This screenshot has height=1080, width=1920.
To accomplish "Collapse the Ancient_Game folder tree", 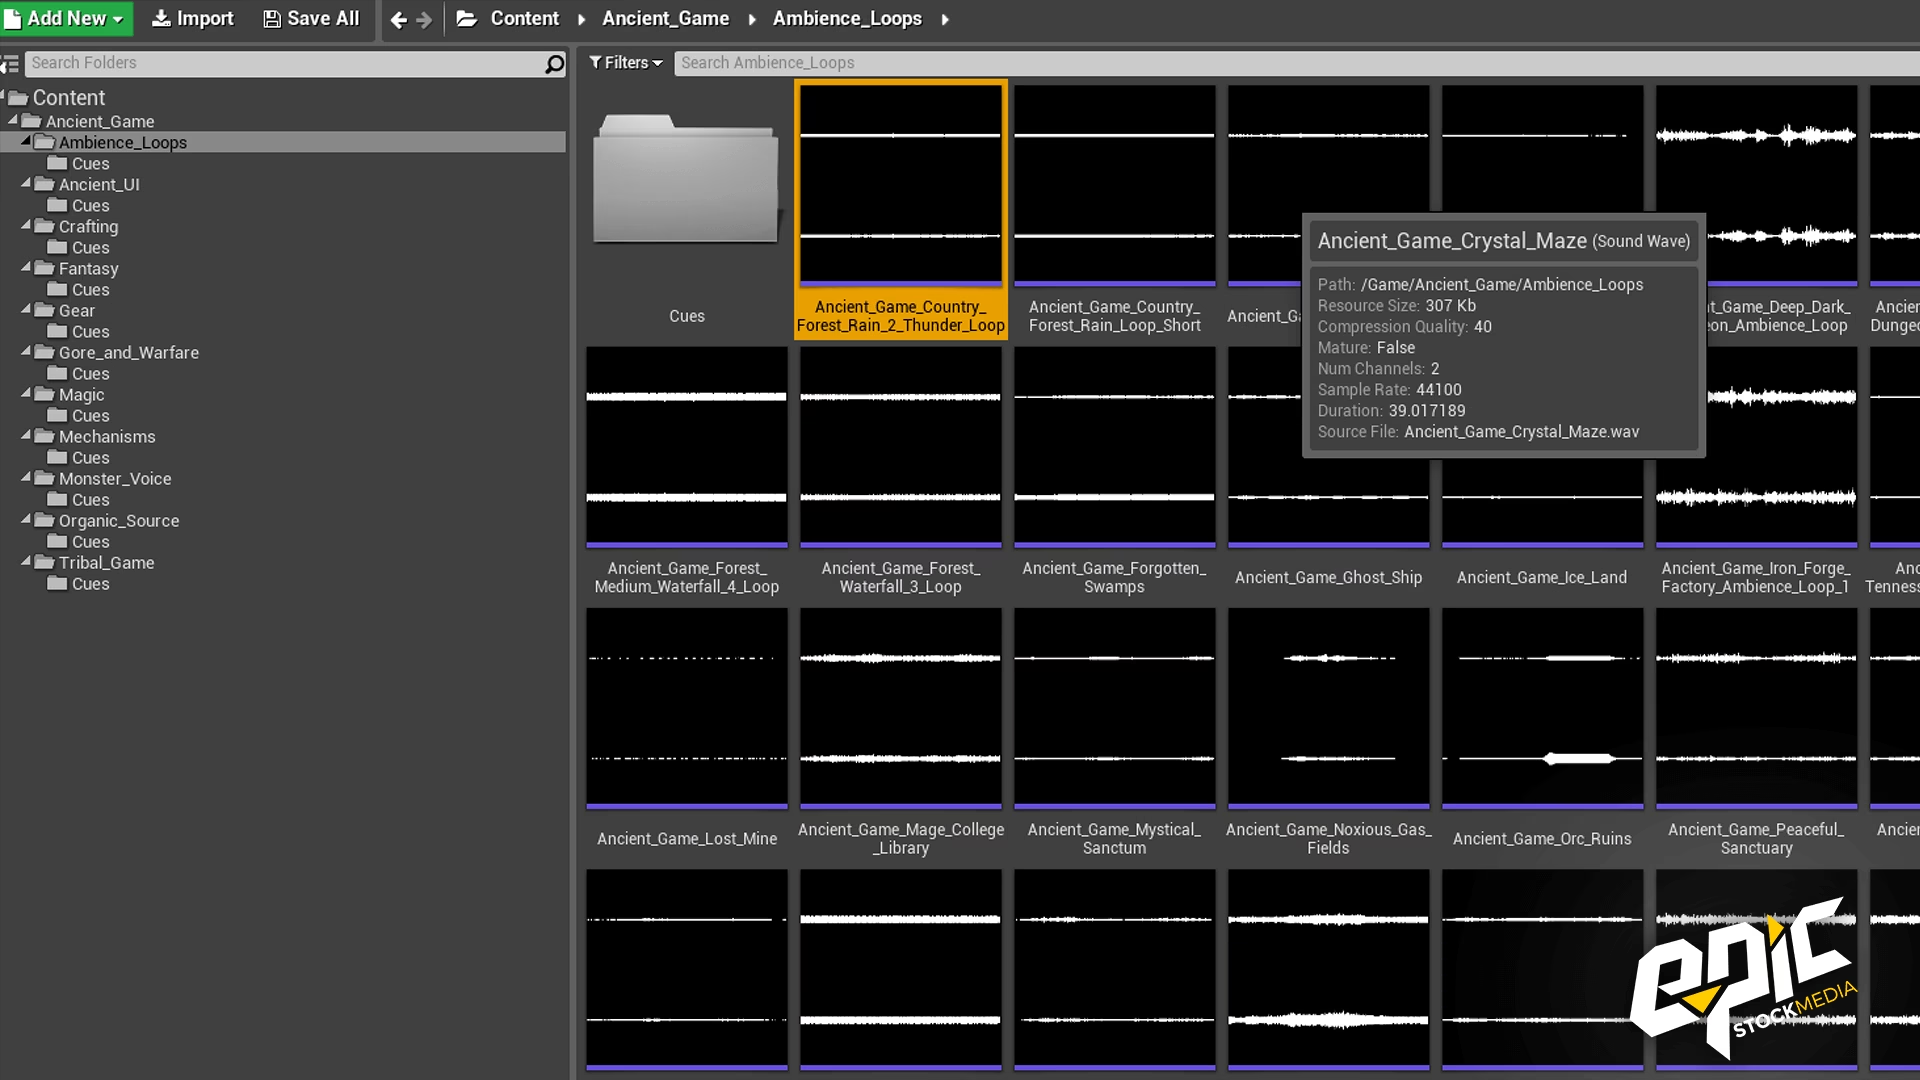I will point(13,120).
